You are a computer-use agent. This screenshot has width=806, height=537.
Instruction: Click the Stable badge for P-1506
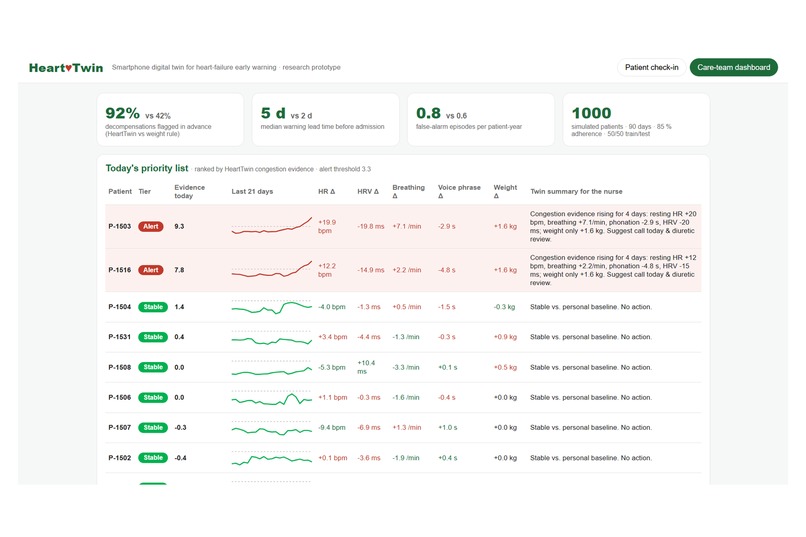tap(153, 398)
